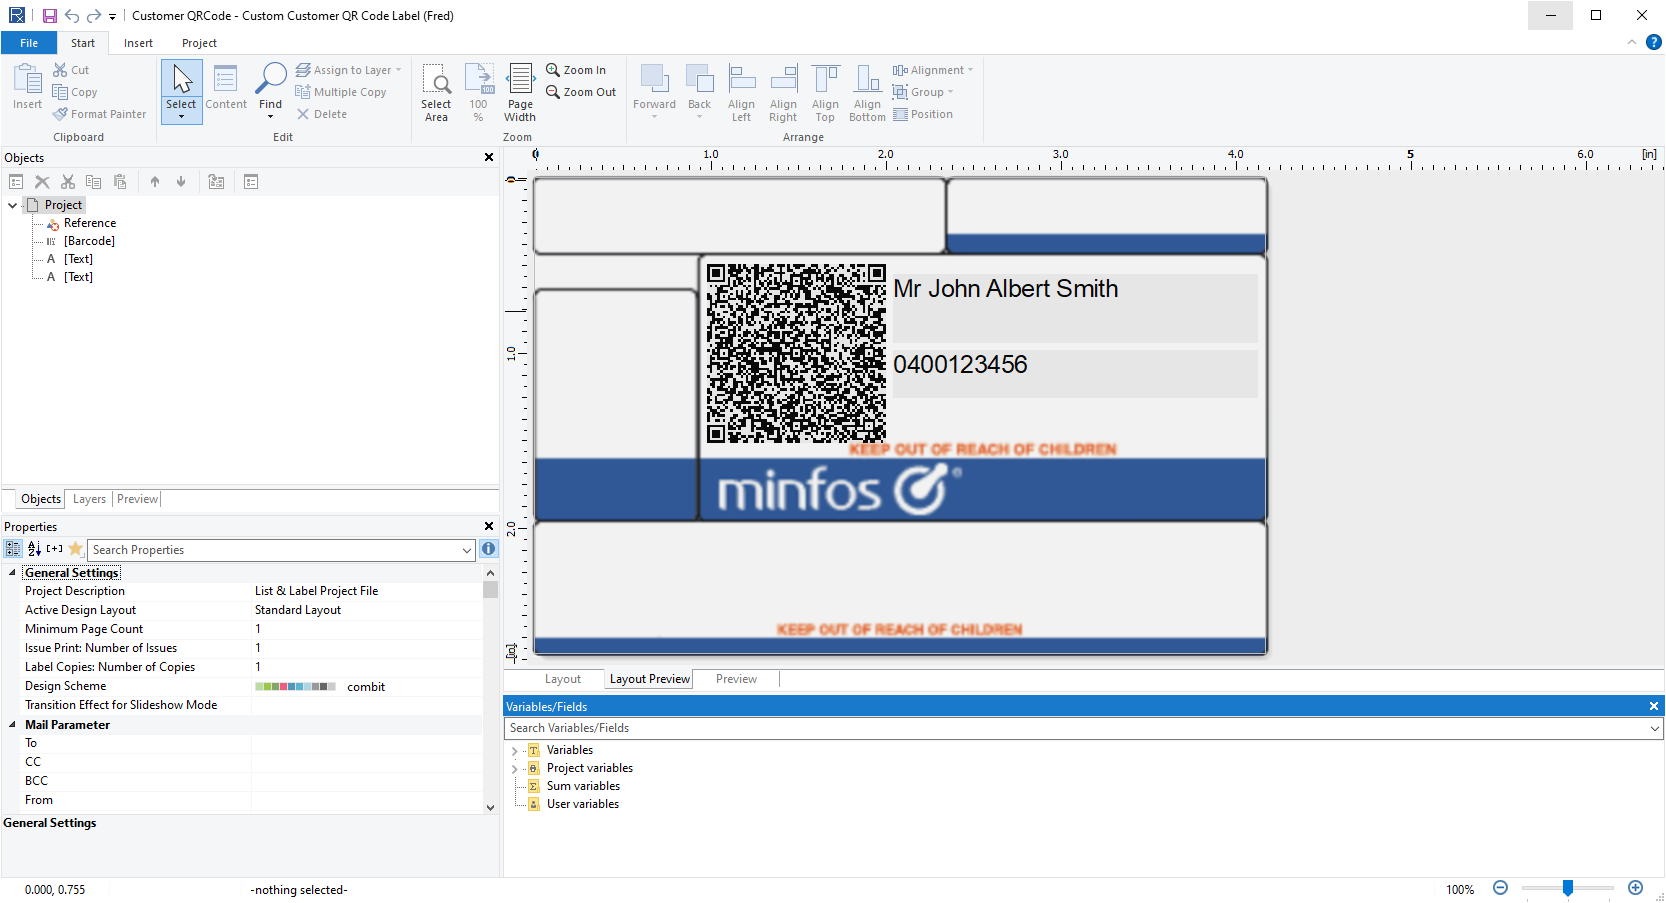Click the Search Properties field
Screen dimensions: 1666x903
(x=281, y=550)
